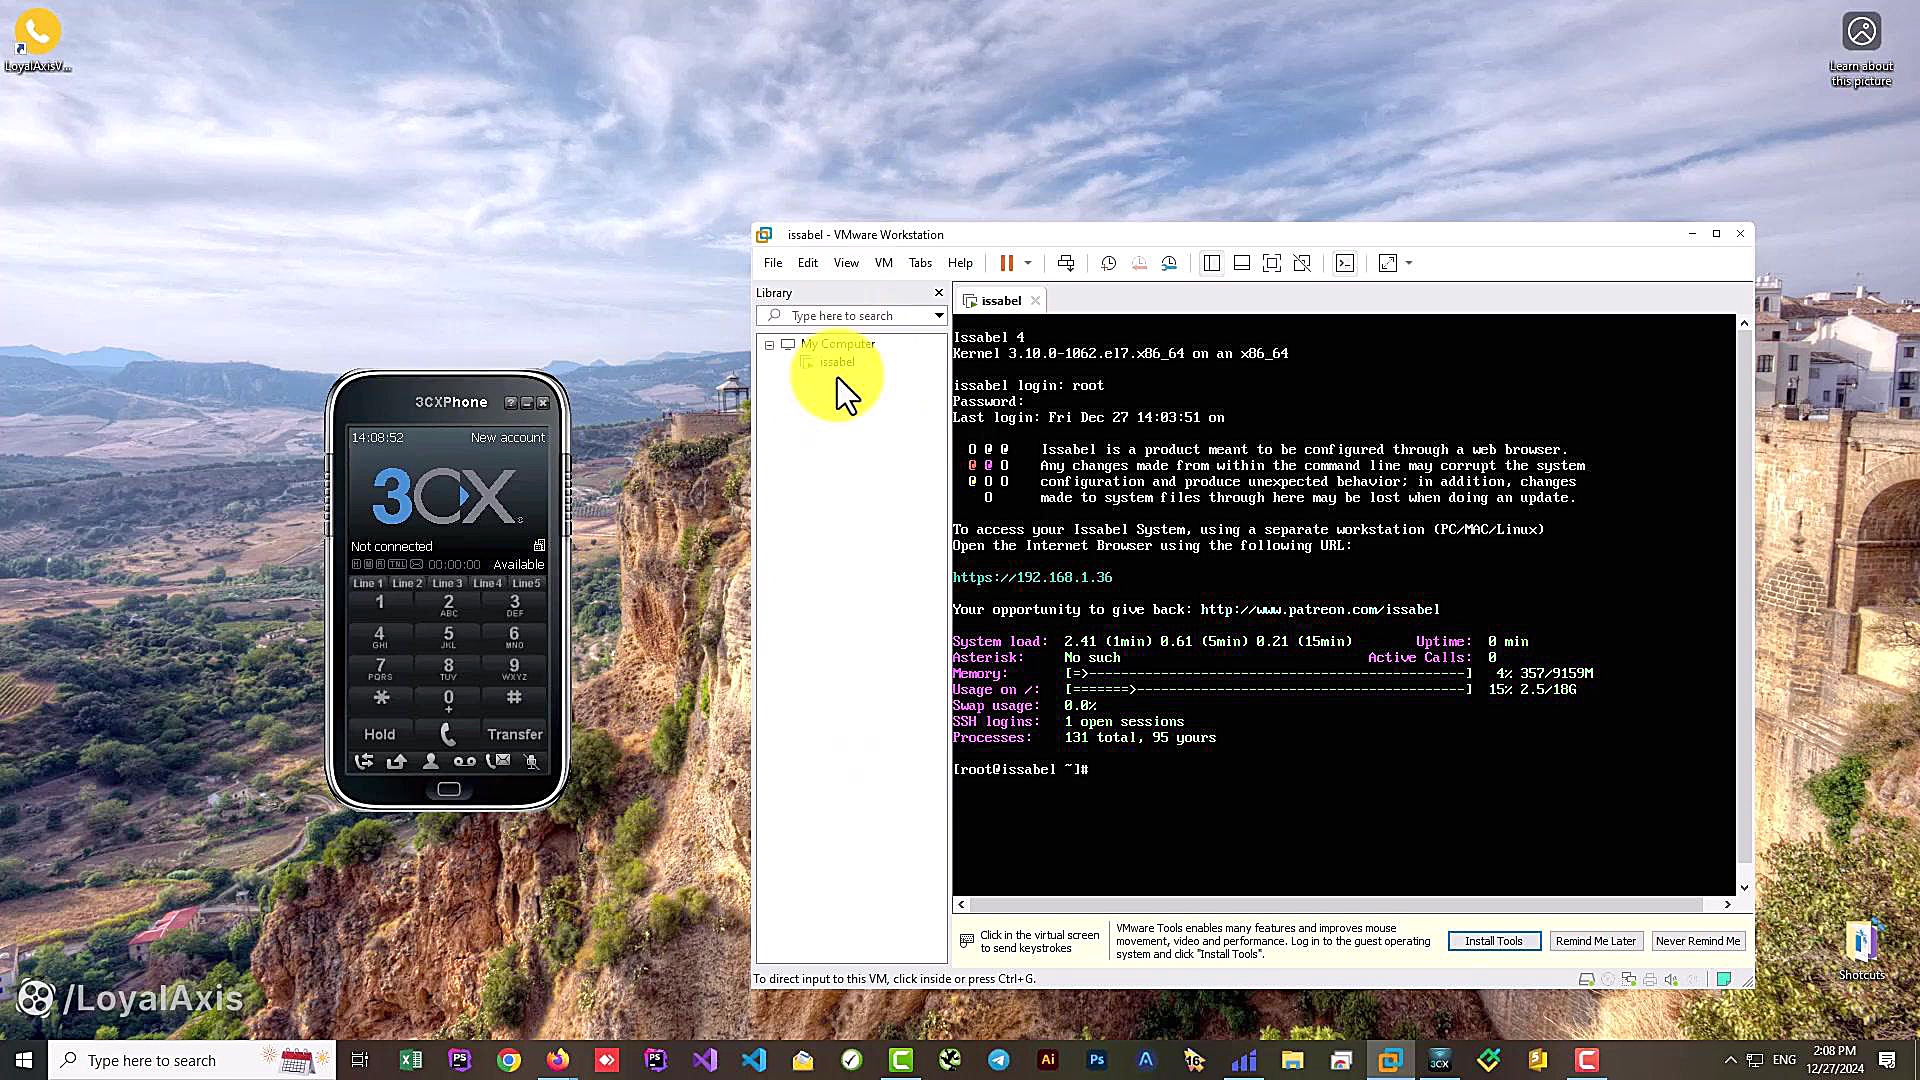Open the Help menu in VMware

pos(960,263)
